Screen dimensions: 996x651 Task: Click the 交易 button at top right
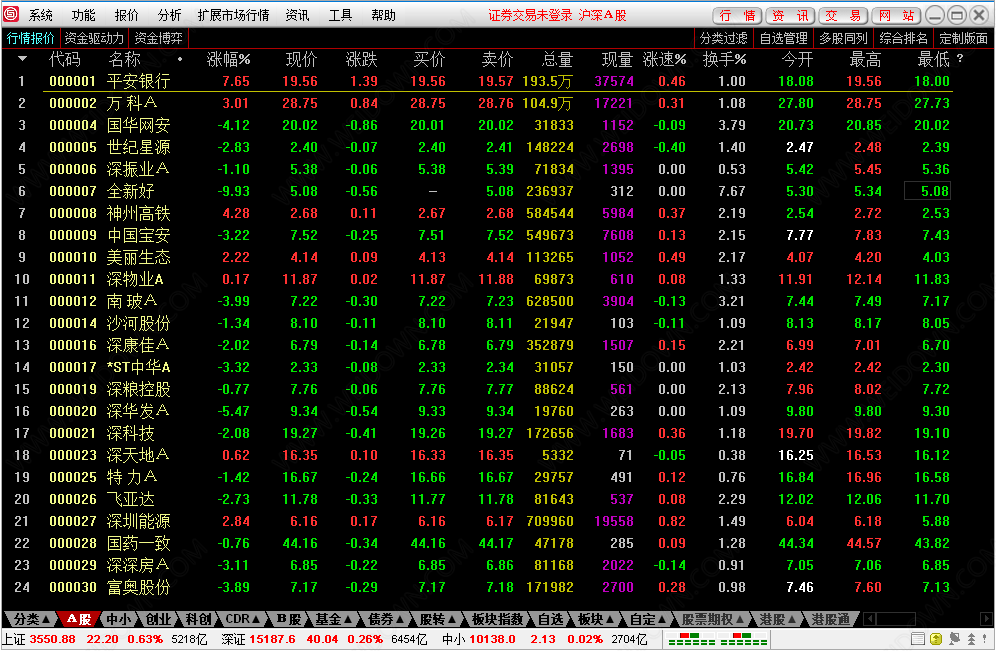[843, 15]
